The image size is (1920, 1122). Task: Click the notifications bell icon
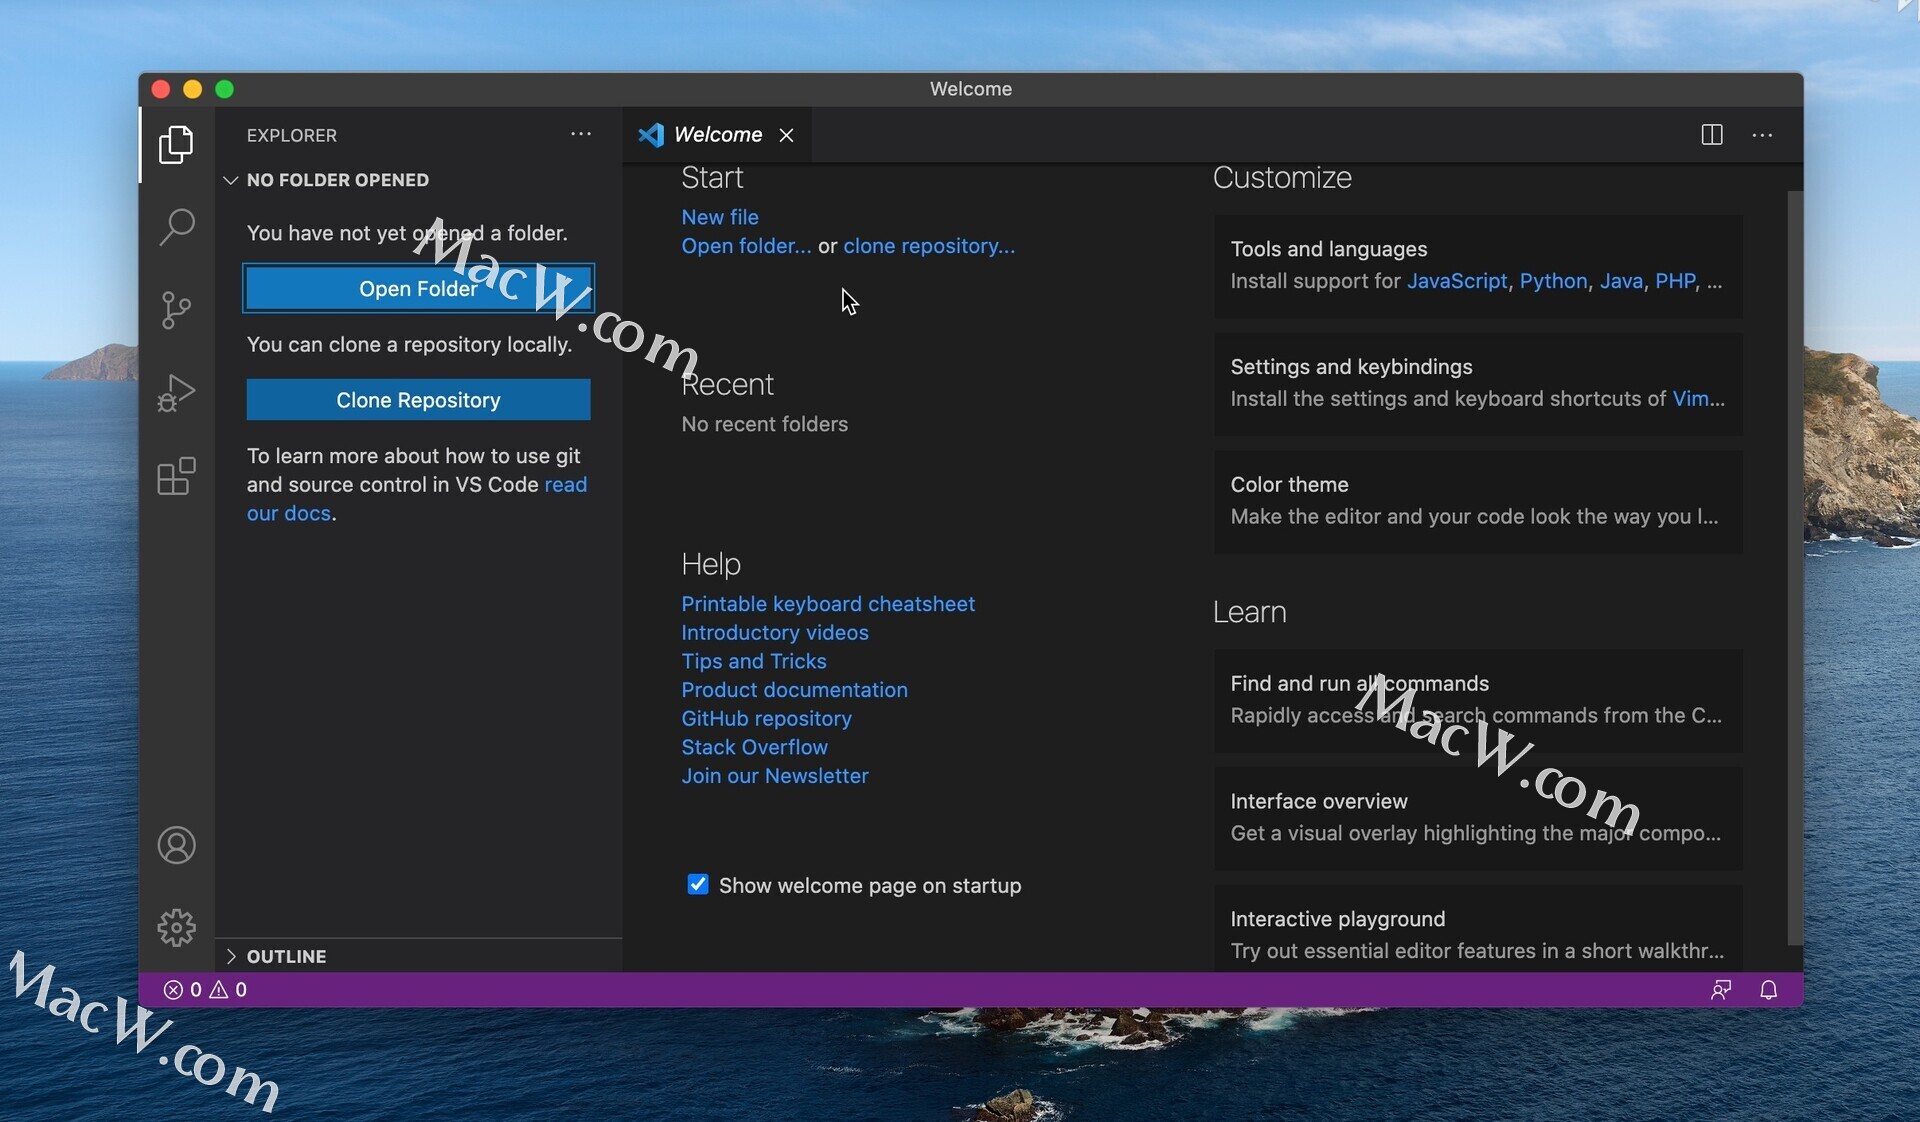click(x=1769, y=990)
